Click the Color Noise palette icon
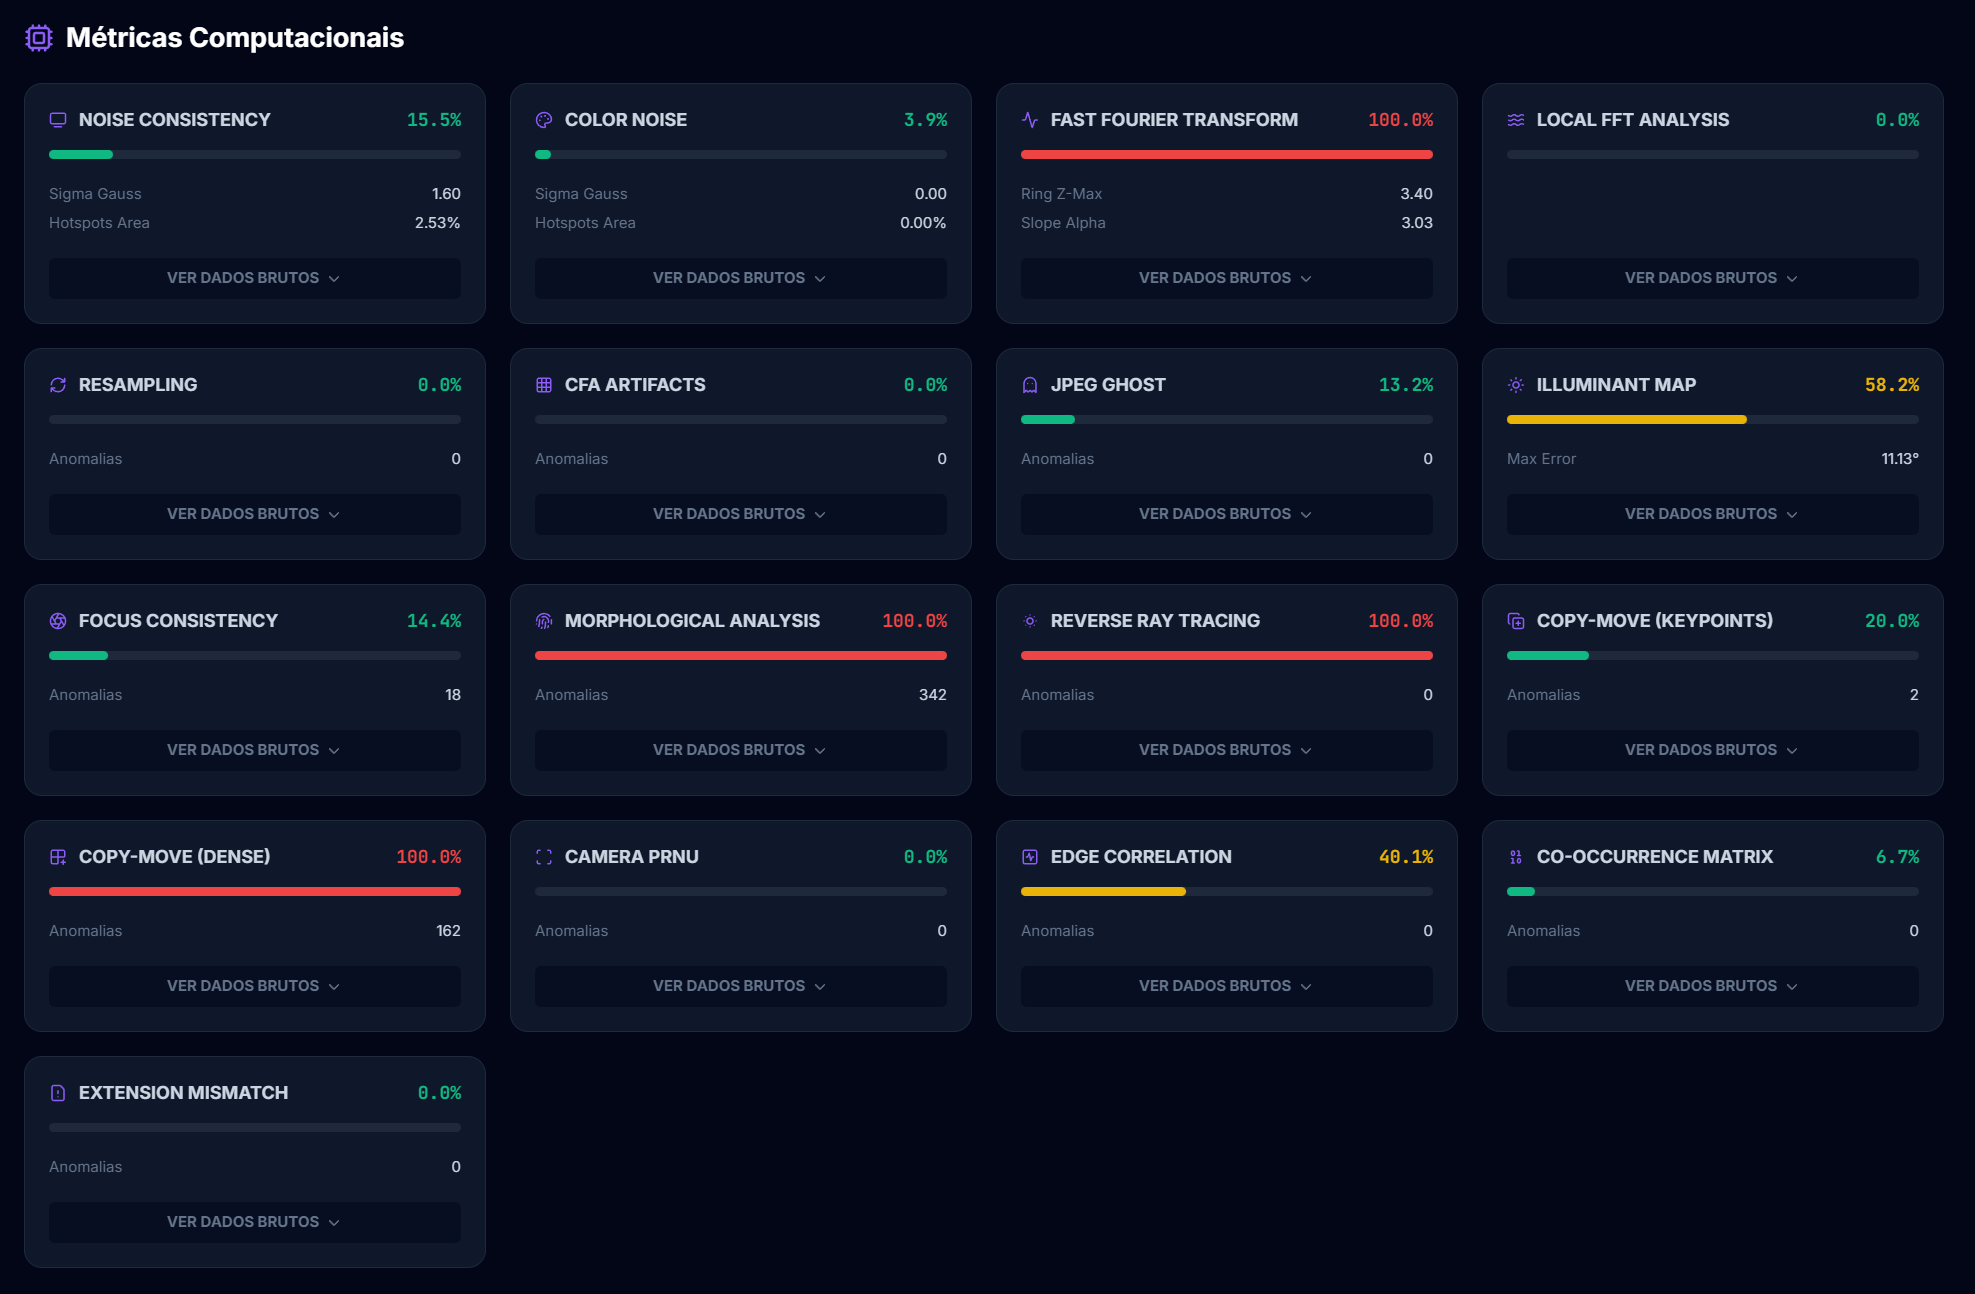 click(544, 120)
